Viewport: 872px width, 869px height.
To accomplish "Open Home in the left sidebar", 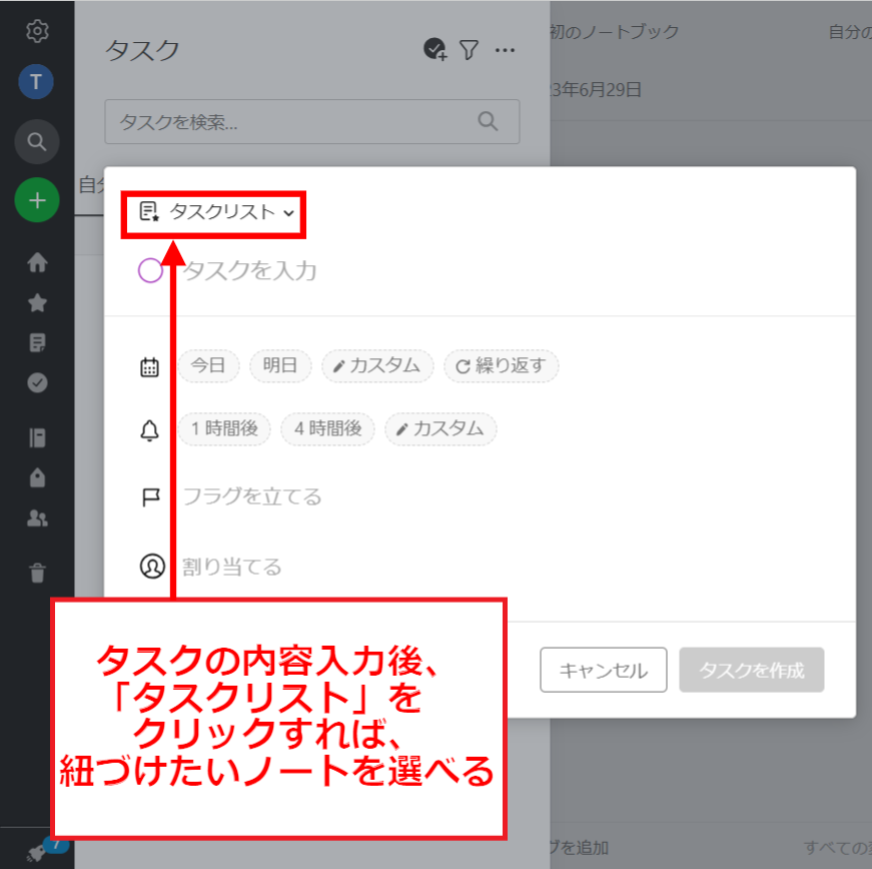I will point(37,262).
